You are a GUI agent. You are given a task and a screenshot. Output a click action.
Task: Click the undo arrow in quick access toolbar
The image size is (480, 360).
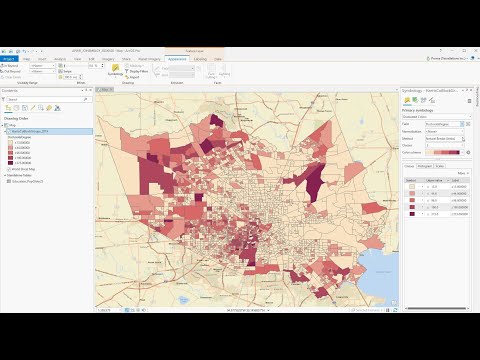pyautogui.click(x=24, y=51)
